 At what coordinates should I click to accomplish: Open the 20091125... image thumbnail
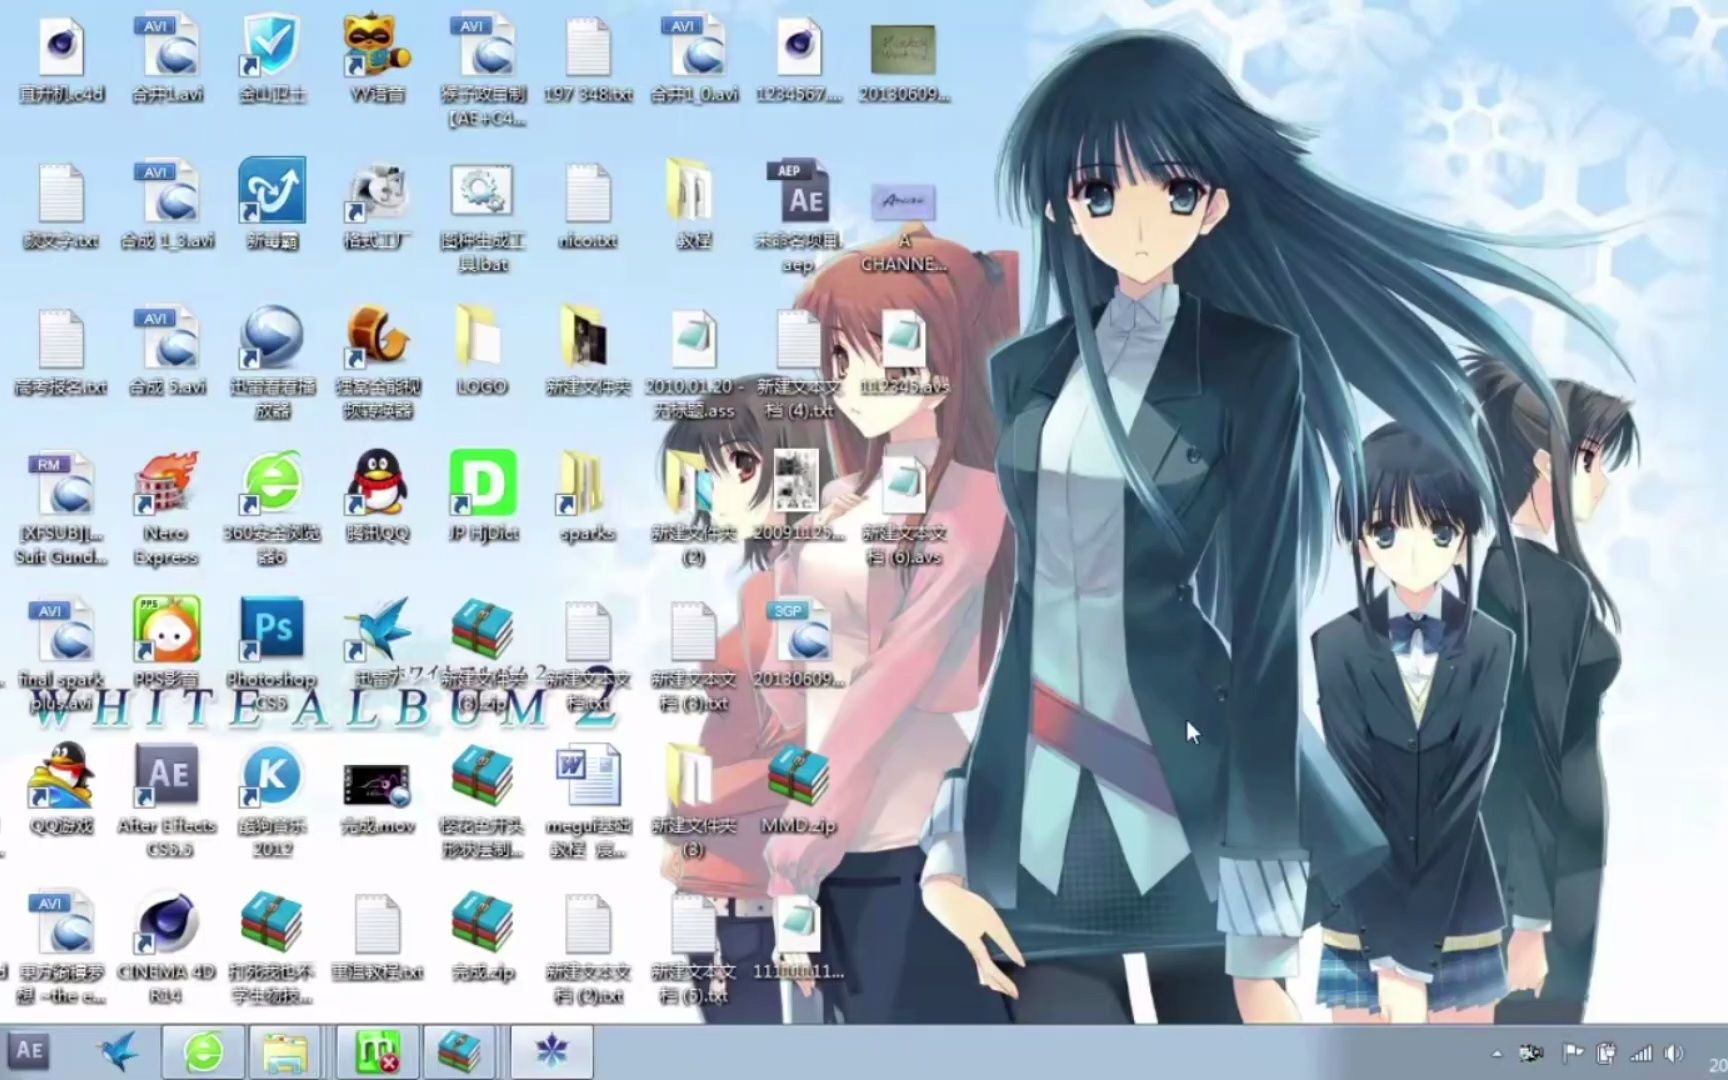pos(799,495)
